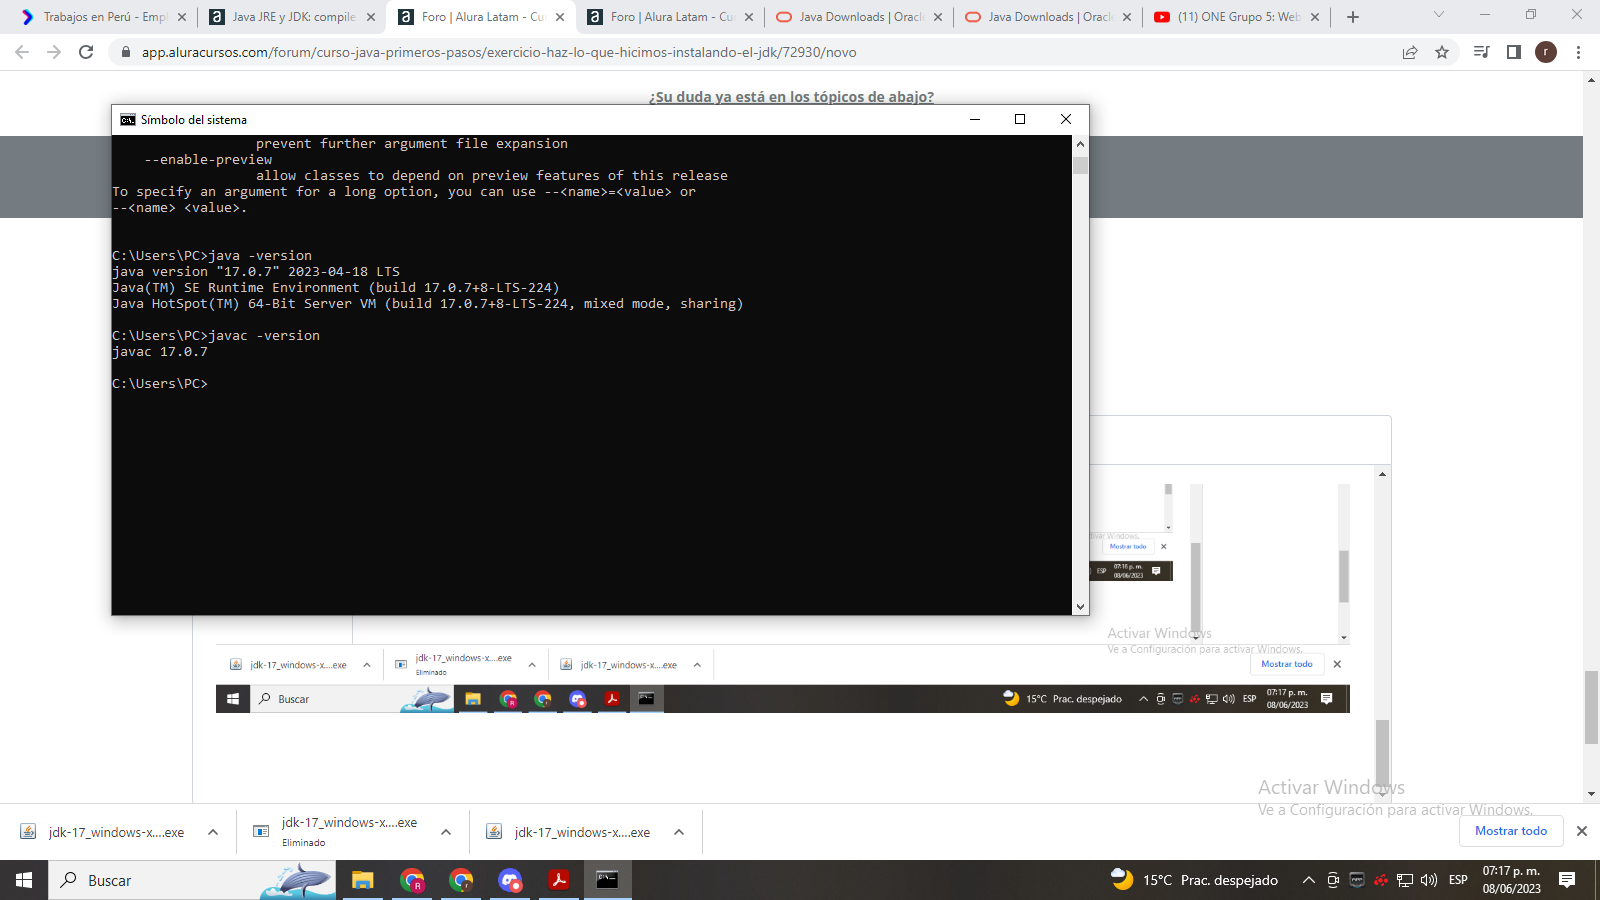Close the Trabajos en Perú tab
This screenshot has height=900, width=1600.
[182, 17]
